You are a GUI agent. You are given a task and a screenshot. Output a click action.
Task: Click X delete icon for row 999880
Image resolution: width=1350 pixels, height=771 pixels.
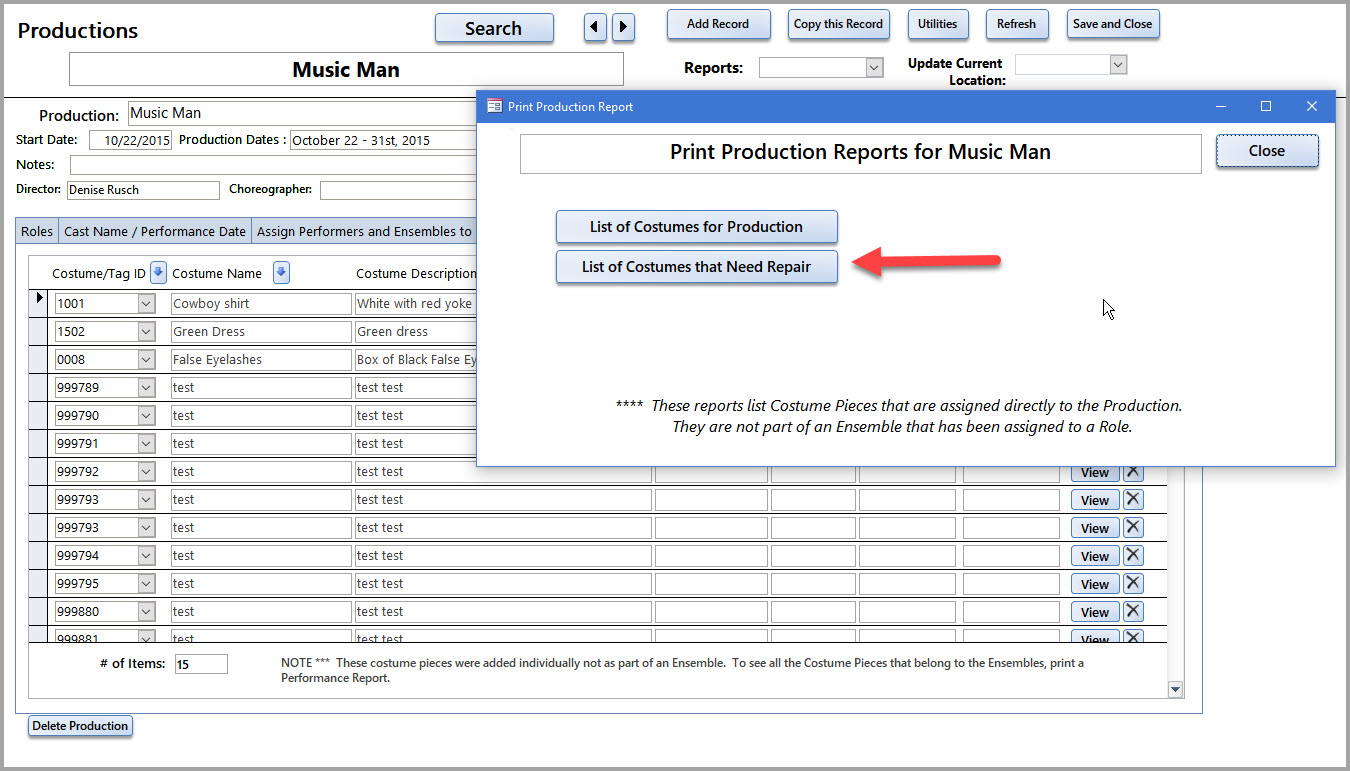click(x=1133, y=612)
